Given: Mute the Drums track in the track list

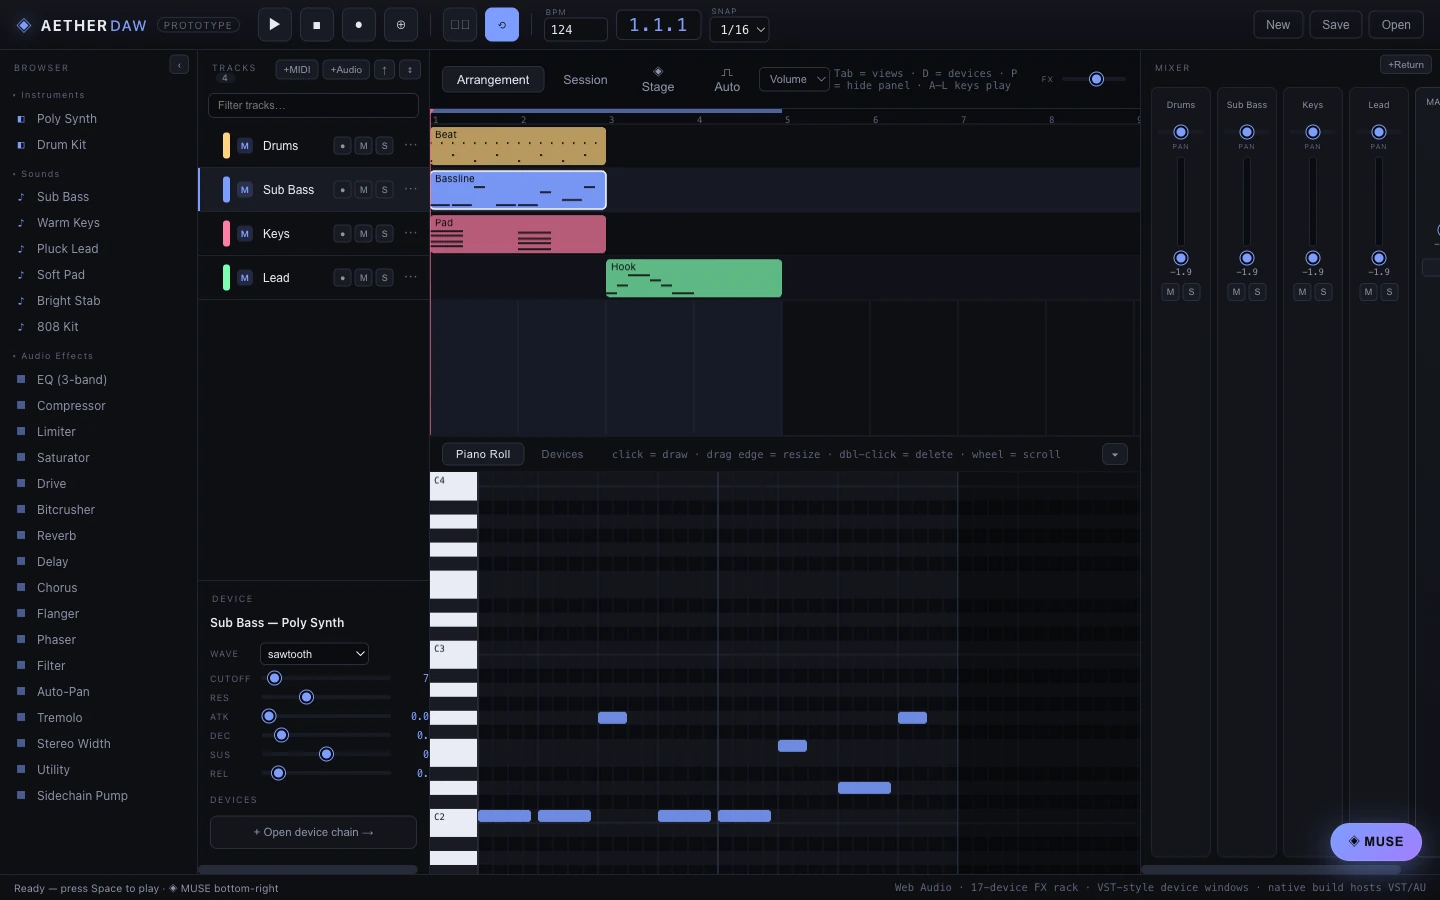Looking at the screenshot, I should 363,146.
